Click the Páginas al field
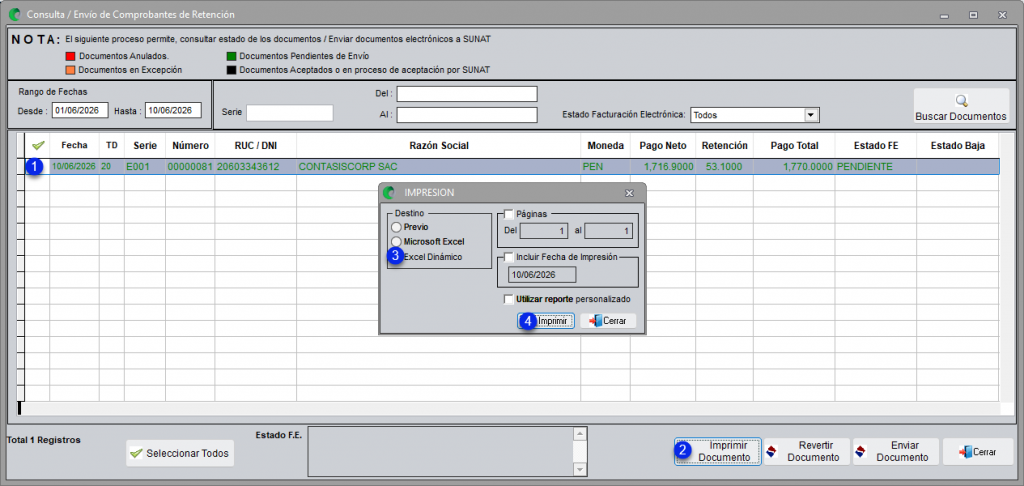This screenshot has height=486, width=1024. pyautogui.click(x=608, y=231)
